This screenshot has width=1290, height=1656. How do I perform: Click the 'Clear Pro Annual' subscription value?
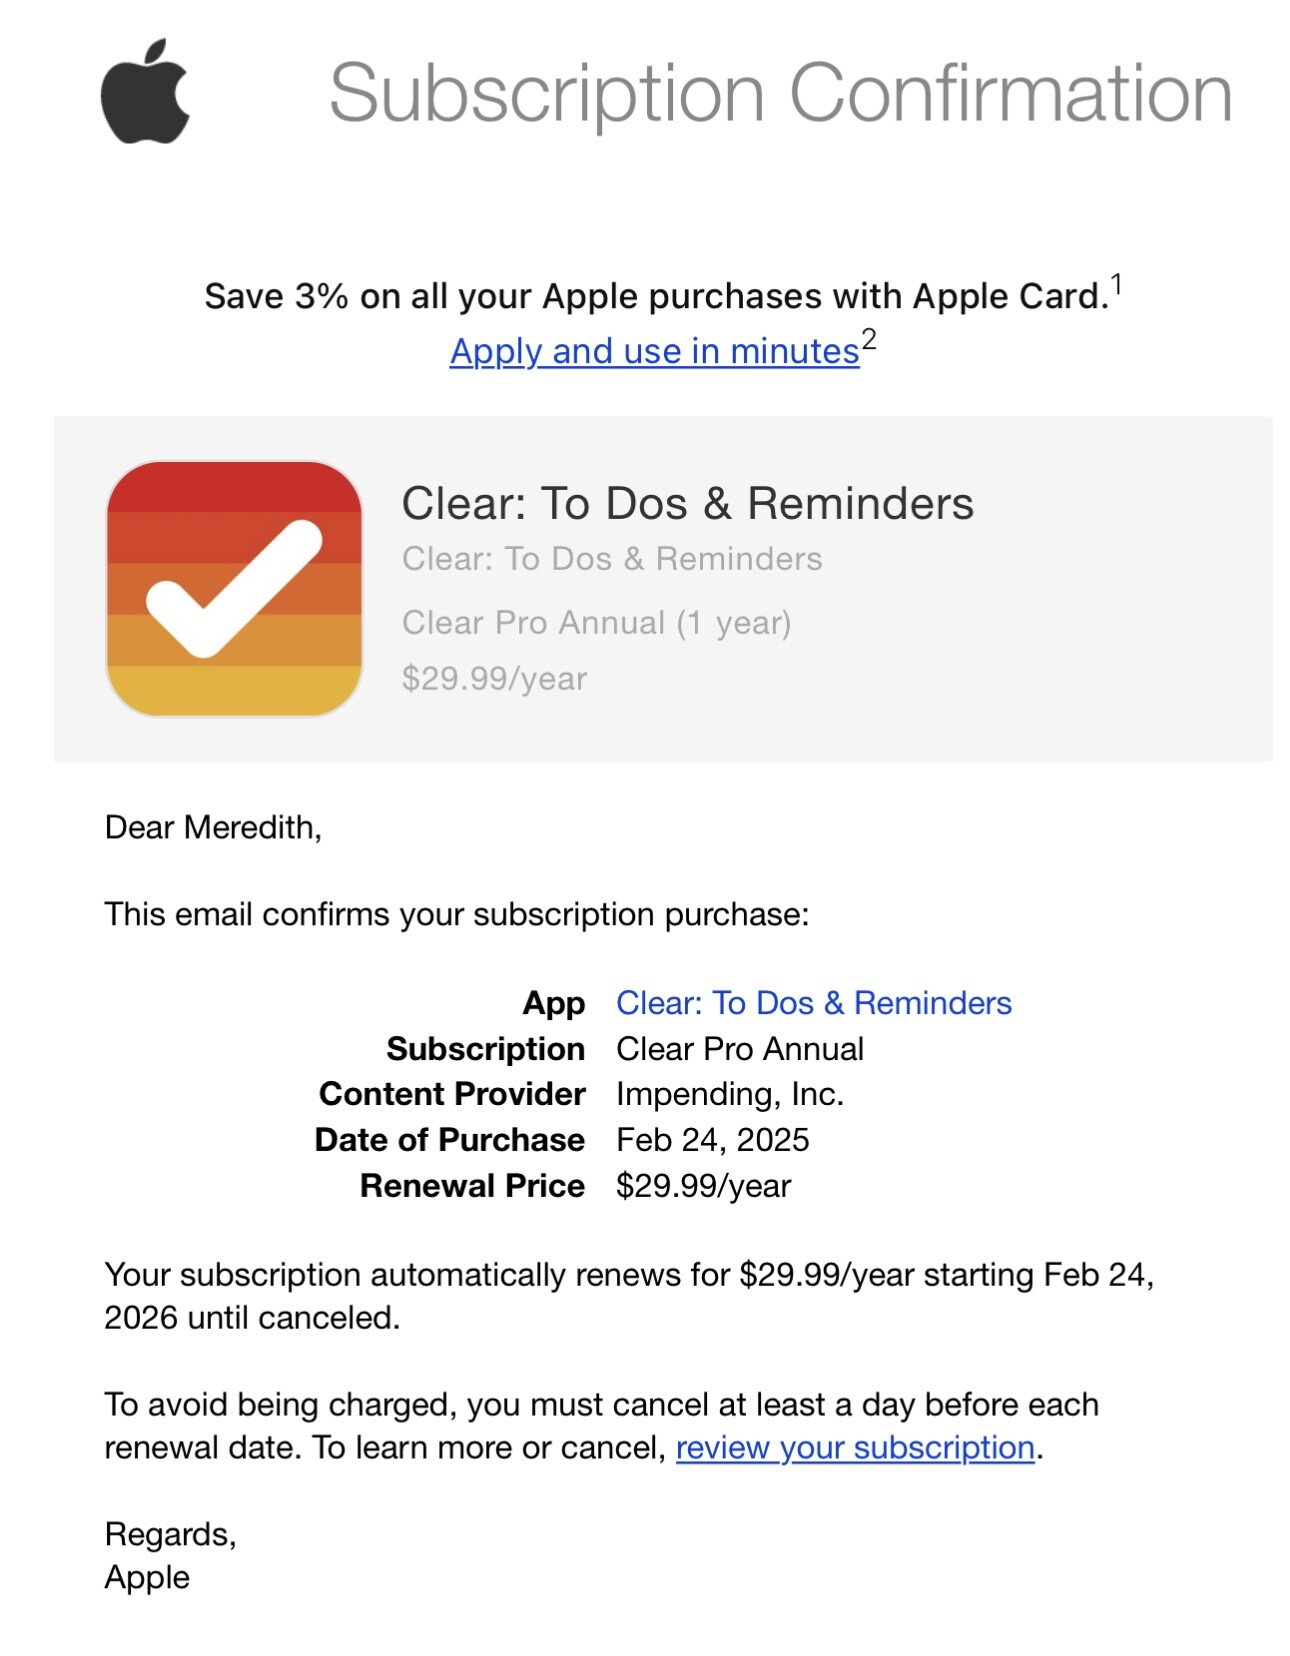(740, 1048)
